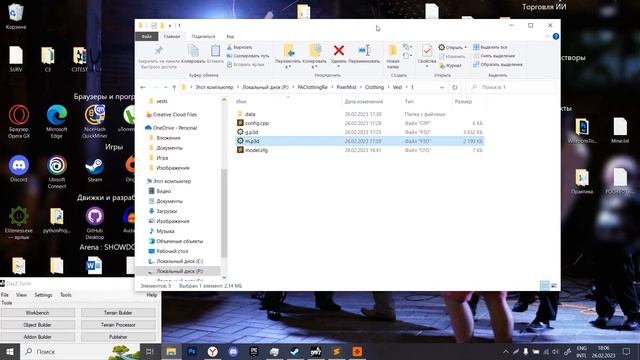This screenshot has width=640, height=360.
Task: Open the Opera GX desktop shortcut
Action: coord(19,122)
